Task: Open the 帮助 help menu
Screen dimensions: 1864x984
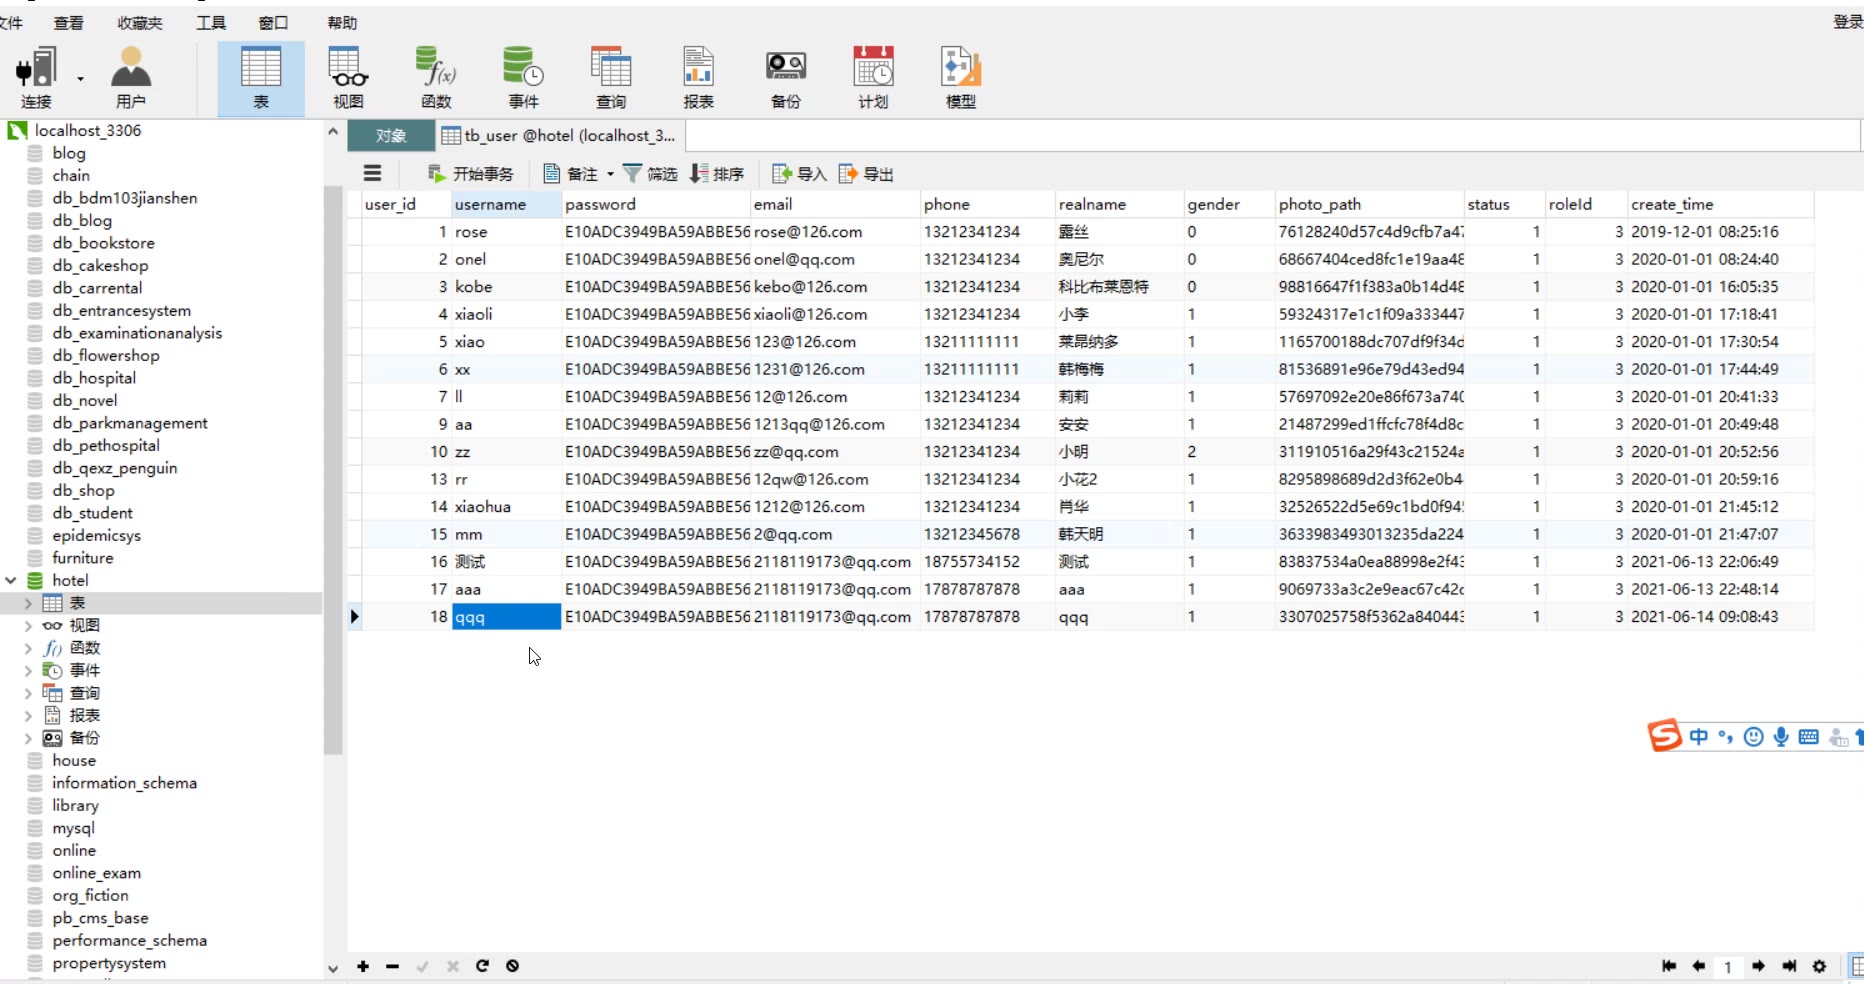Action: [x=342, y=22]
